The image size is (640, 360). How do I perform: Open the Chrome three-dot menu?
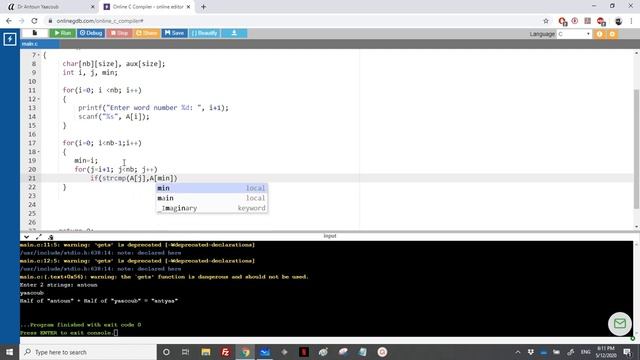(x=631, y=21)
